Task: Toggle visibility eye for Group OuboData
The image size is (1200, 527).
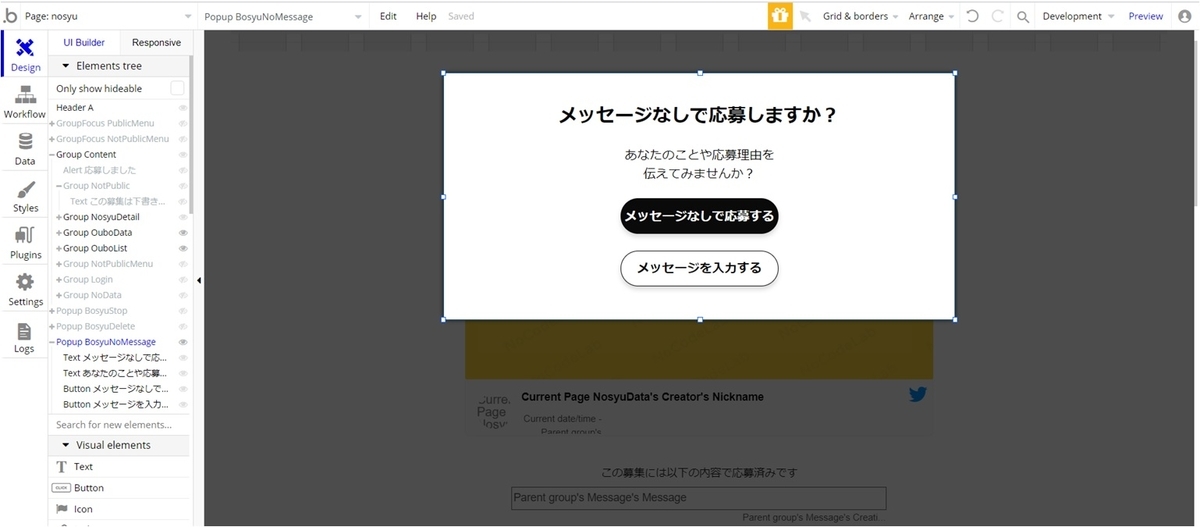Action: [183, 233]
